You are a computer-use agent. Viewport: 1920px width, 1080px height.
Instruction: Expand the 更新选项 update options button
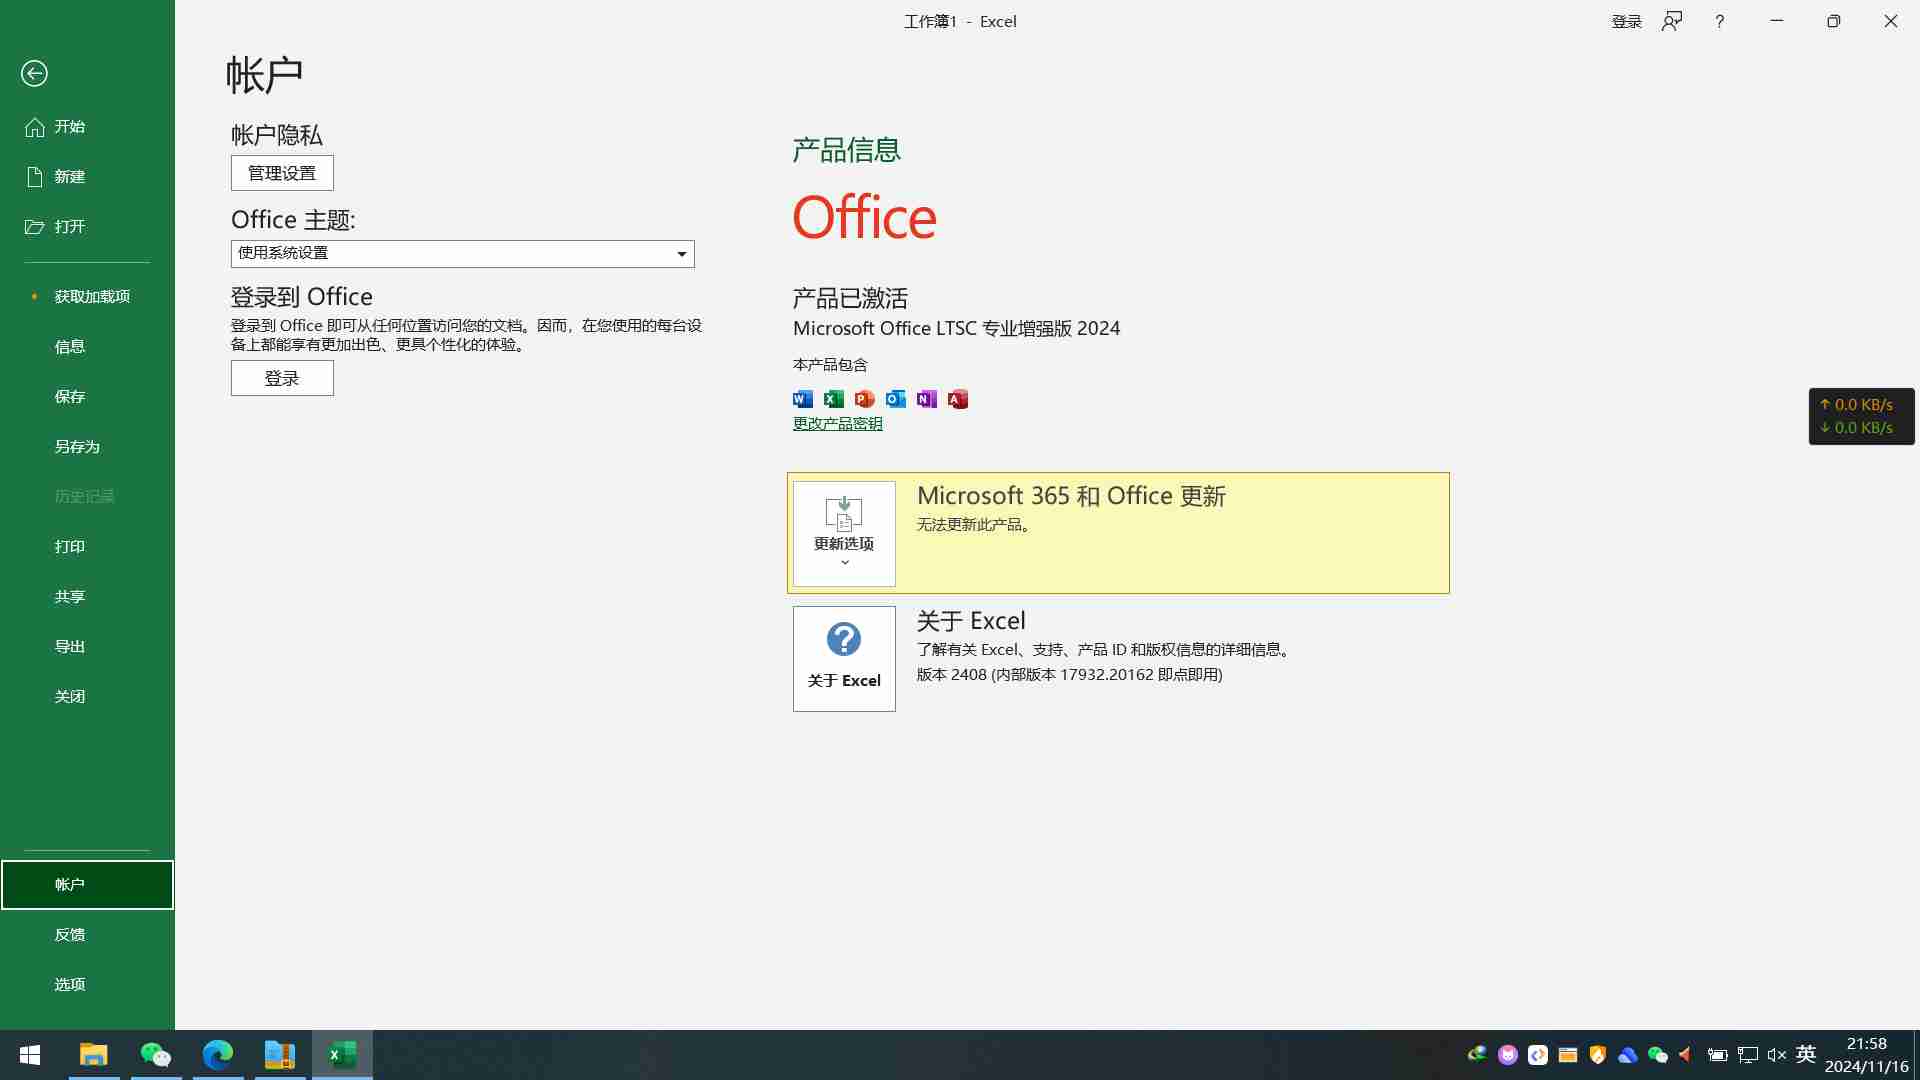pos(844,533)
